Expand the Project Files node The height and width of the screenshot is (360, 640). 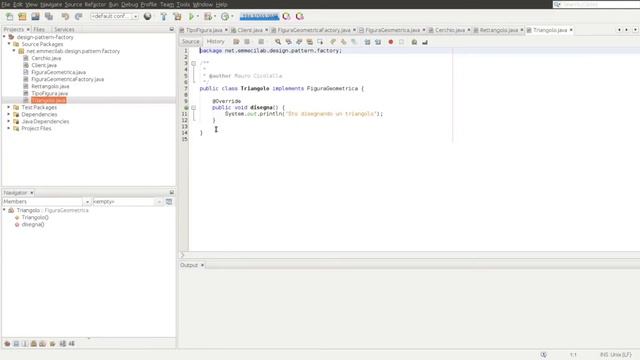tap(9, 128)
